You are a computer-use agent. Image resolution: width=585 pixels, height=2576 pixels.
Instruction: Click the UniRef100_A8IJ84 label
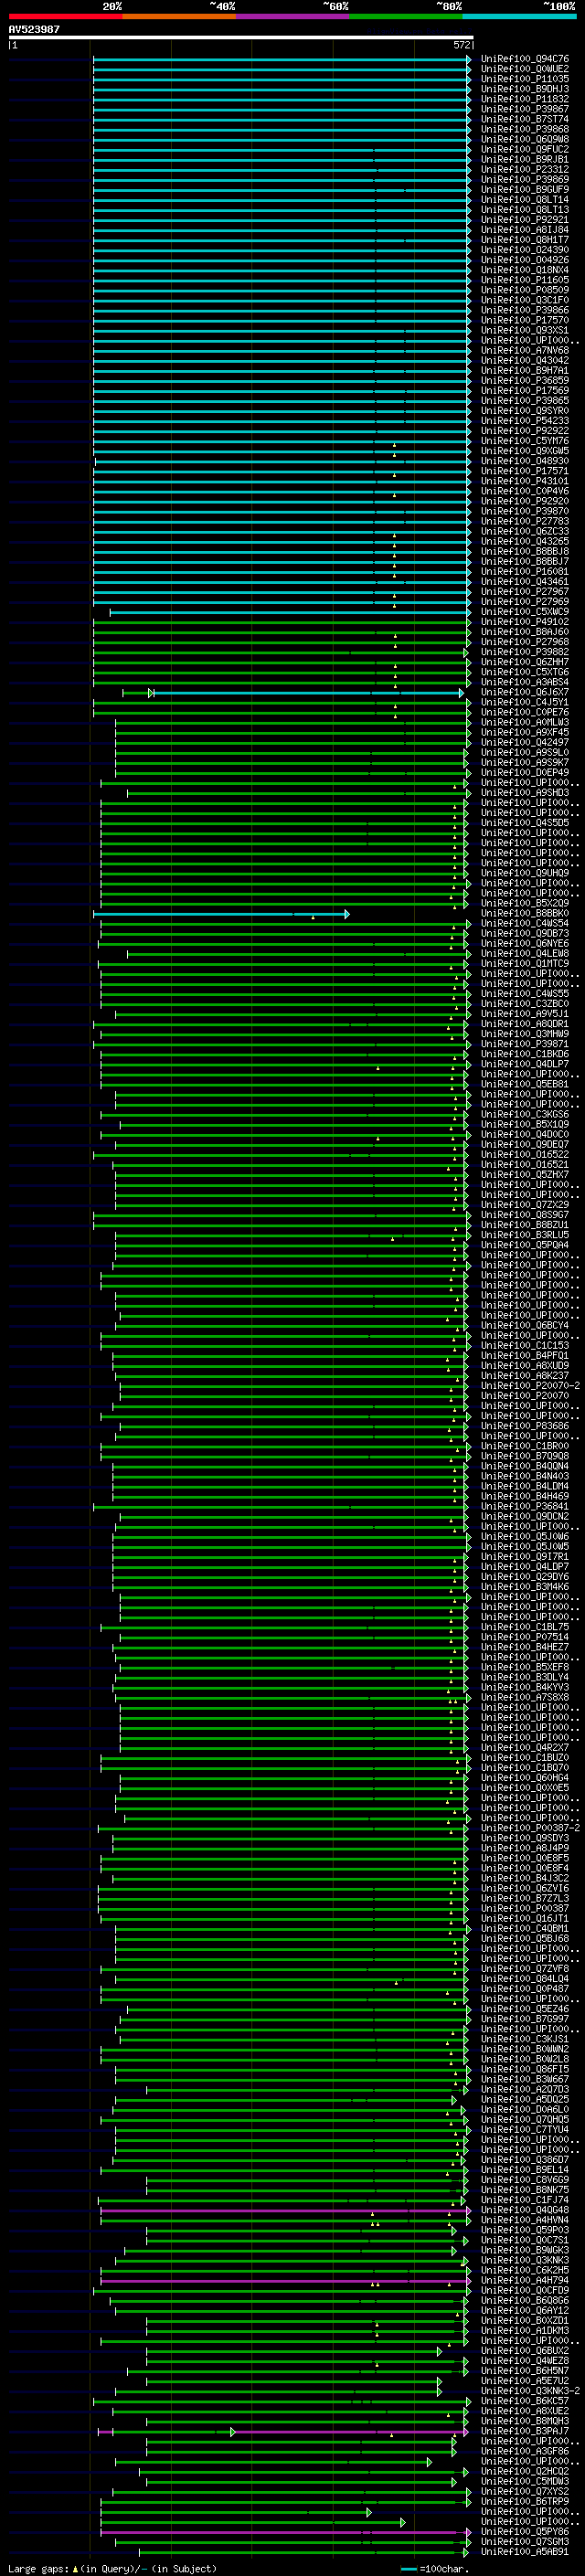(525, 230)
